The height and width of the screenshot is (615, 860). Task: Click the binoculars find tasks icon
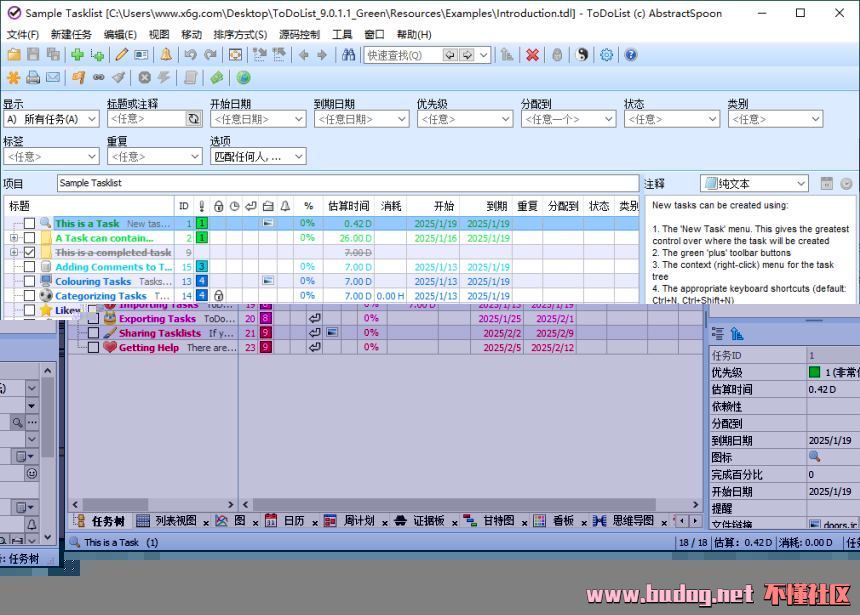[349, 55]
